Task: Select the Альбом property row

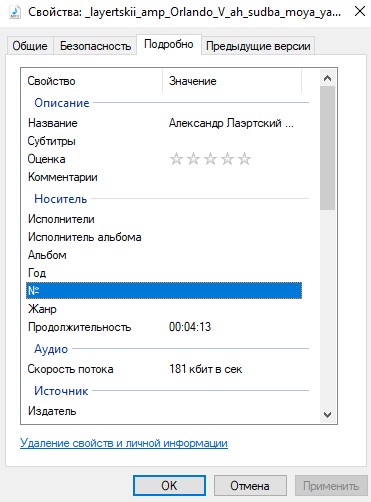Action: point(164,255)
